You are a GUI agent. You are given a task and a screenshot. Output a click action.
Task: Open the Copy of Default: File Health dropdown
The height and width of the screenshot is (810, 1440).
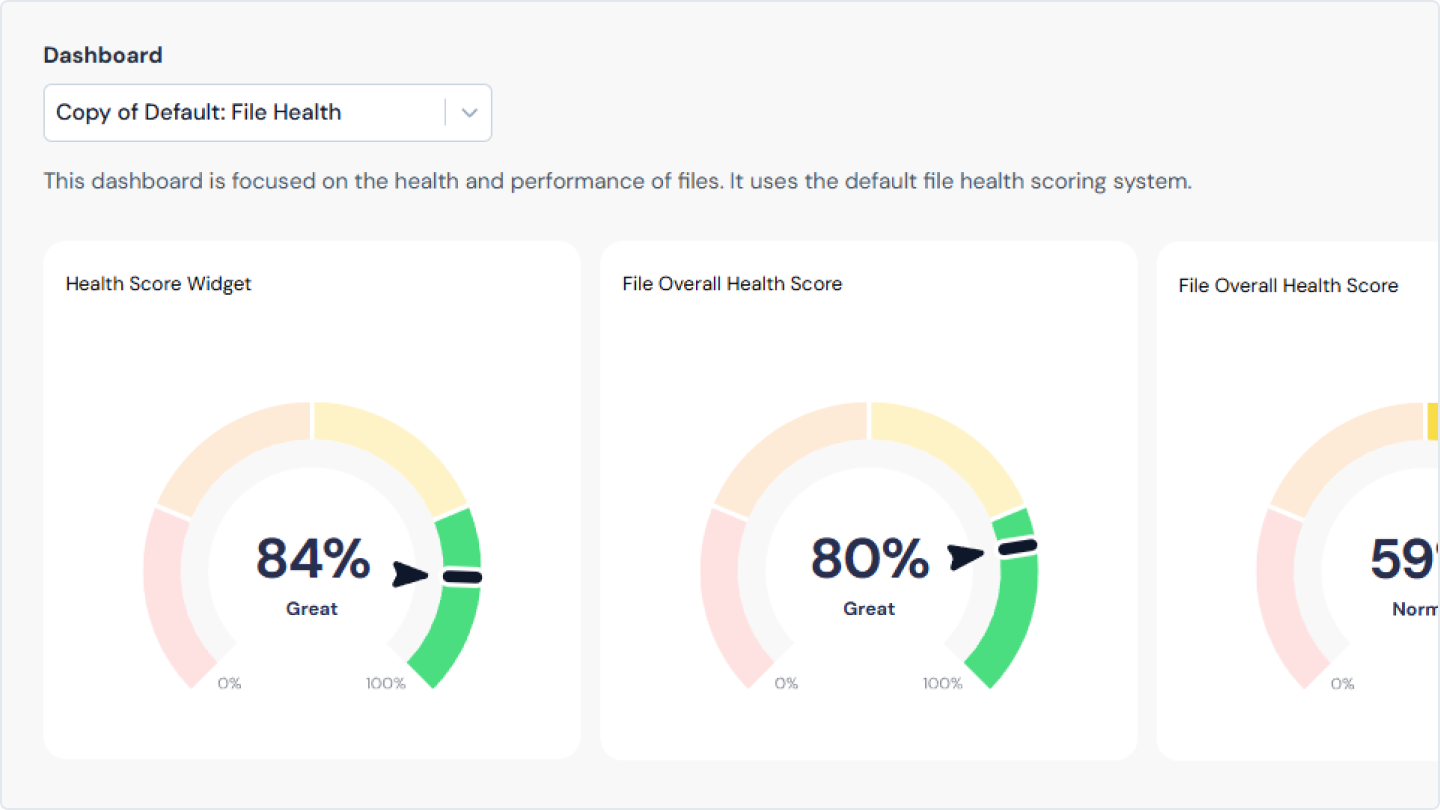tap(245, 113)
